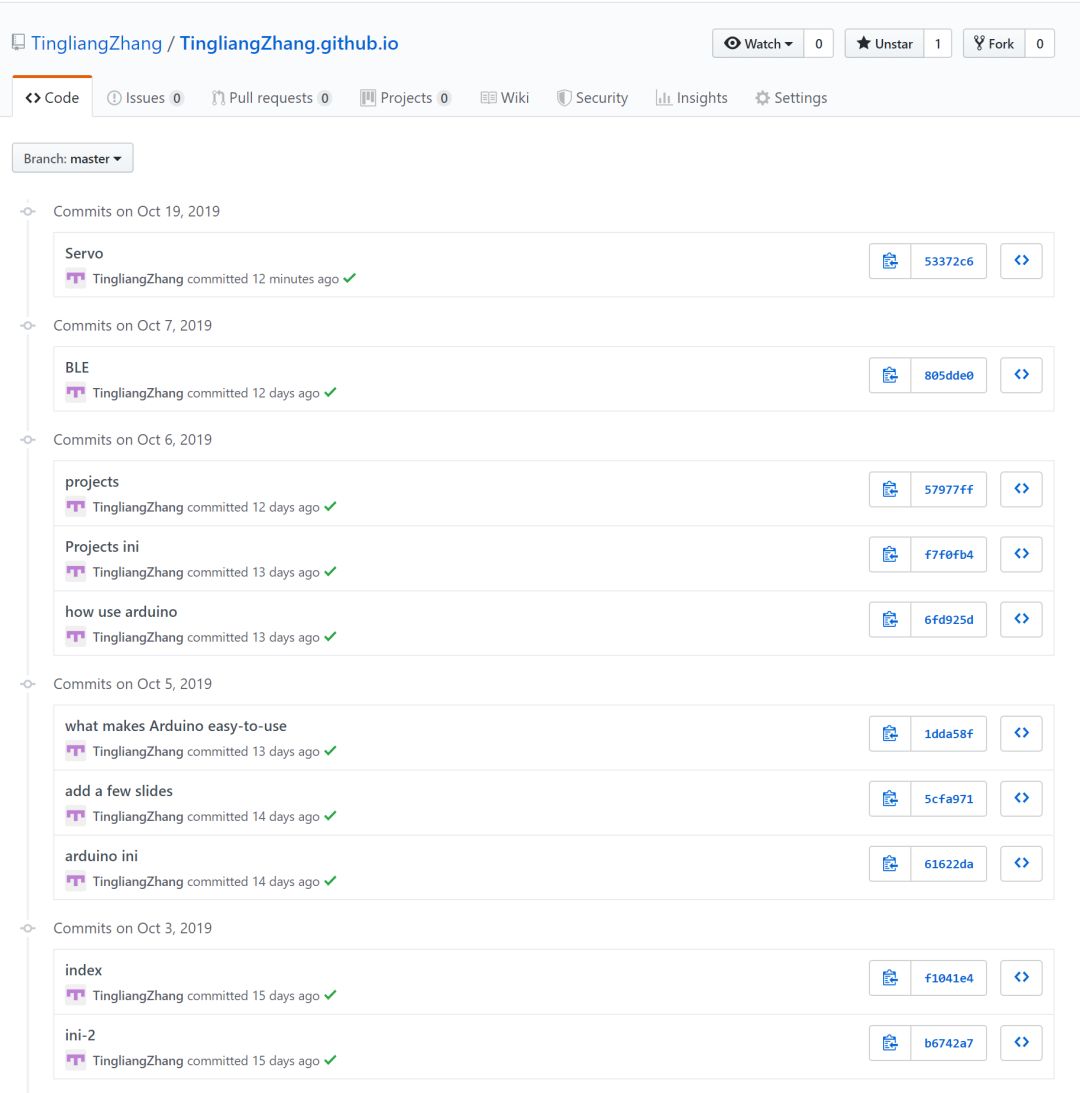1080x1093 pixels.
Task: Open commit hash 805dde0
Action: [948, 375]
